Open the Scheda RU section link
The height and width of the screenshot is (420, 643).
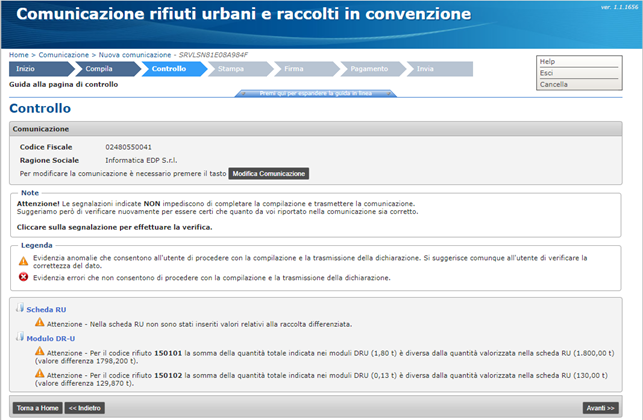(x=47, y=309)
